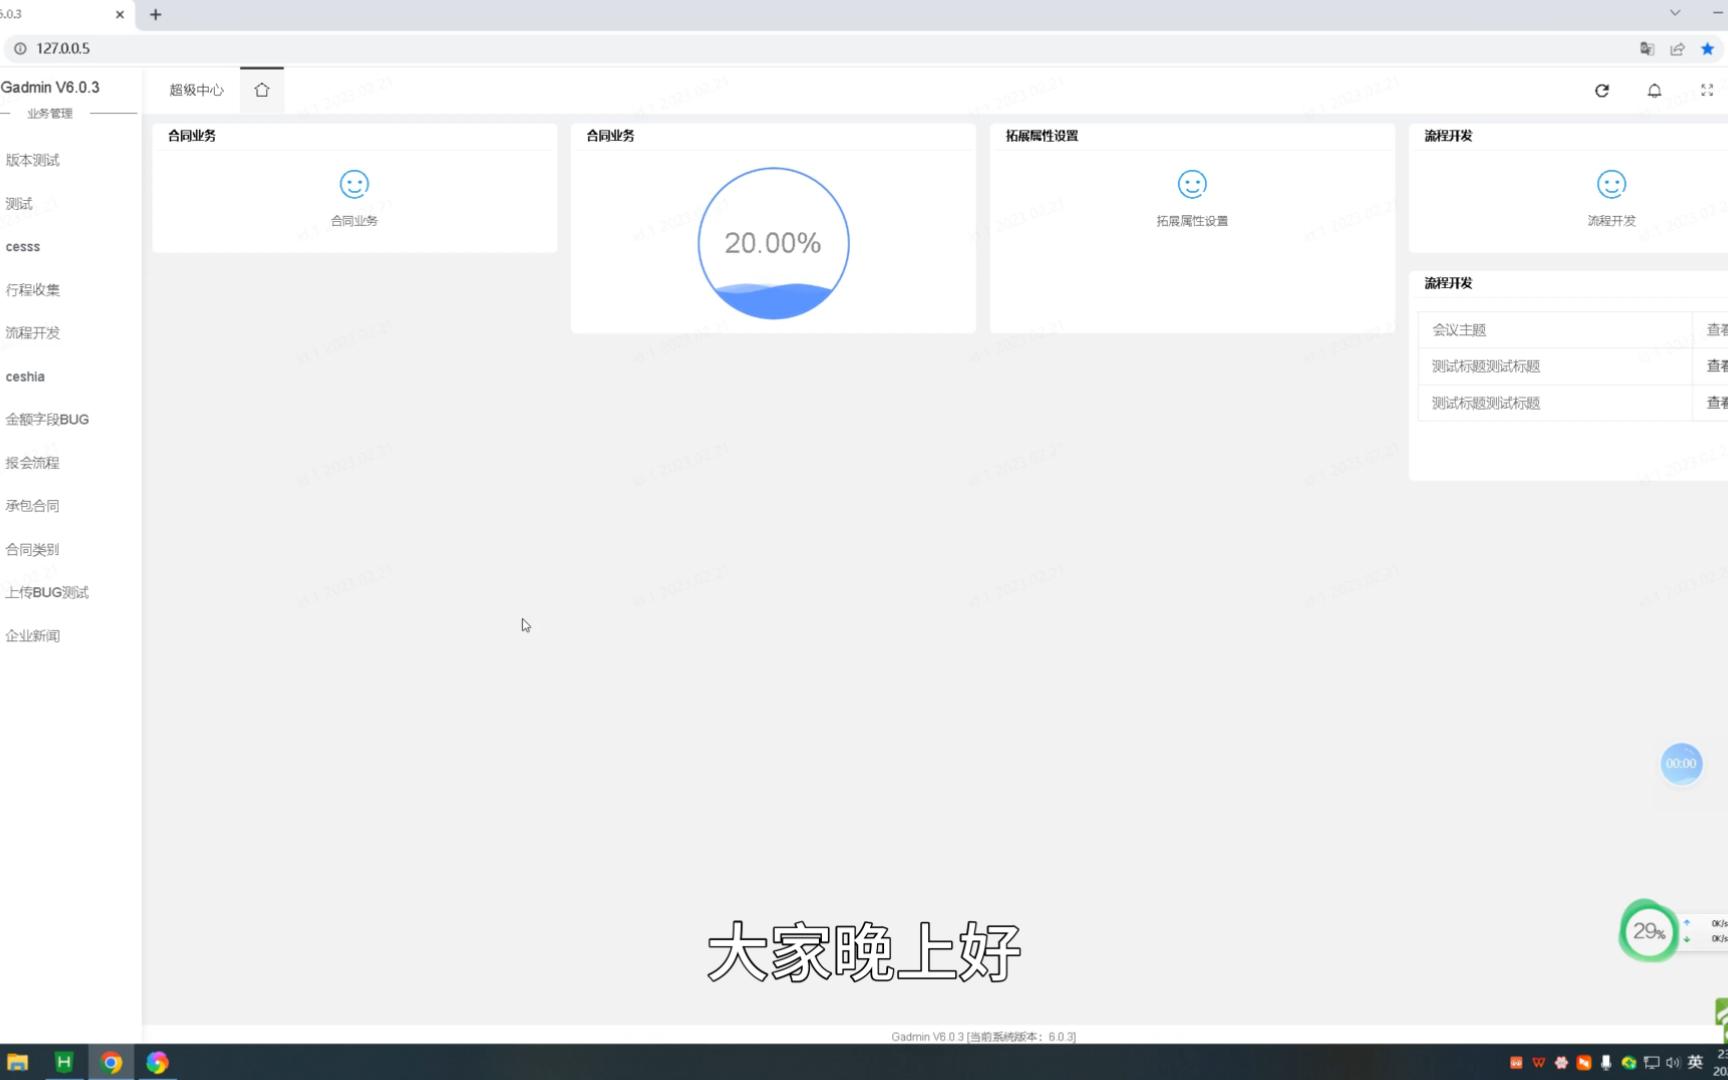Screen dimensions: 1728x1080
Task: Click the smiley icon in 流程开发 card
Action: click(x=1611, y=184)
